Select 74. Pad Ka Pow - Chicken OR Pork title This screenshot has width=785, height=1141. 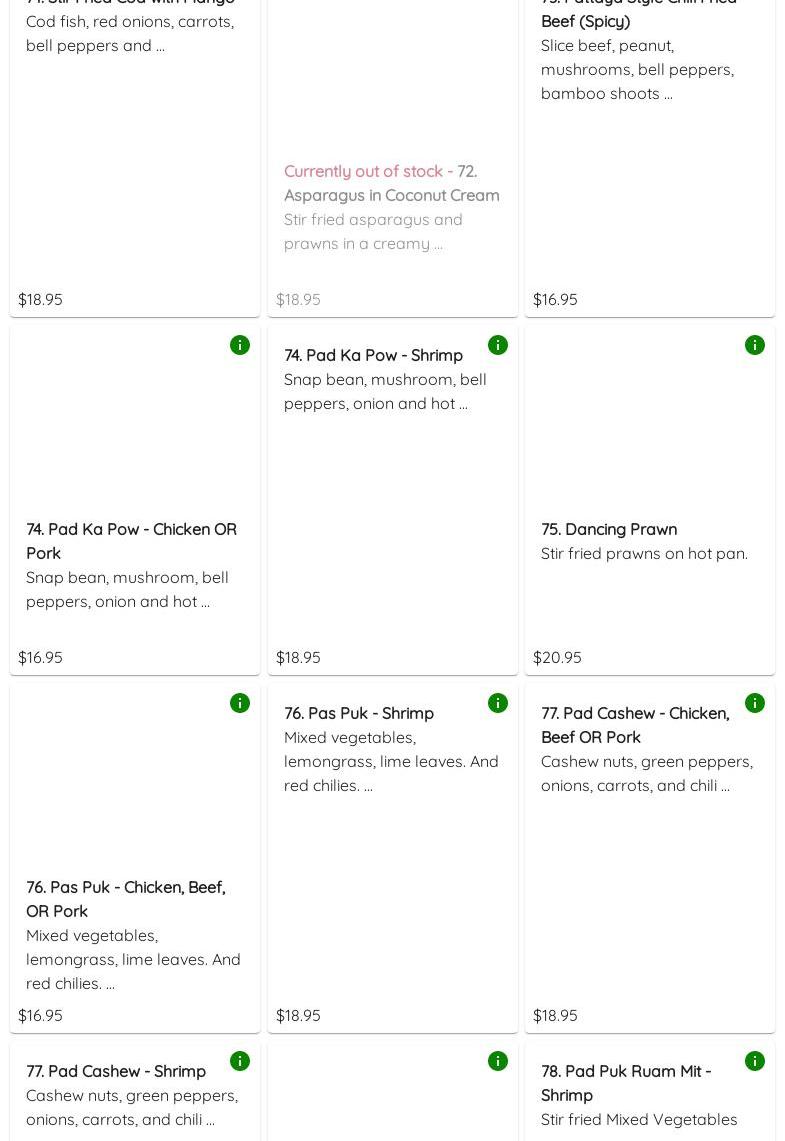click(131, 541)
